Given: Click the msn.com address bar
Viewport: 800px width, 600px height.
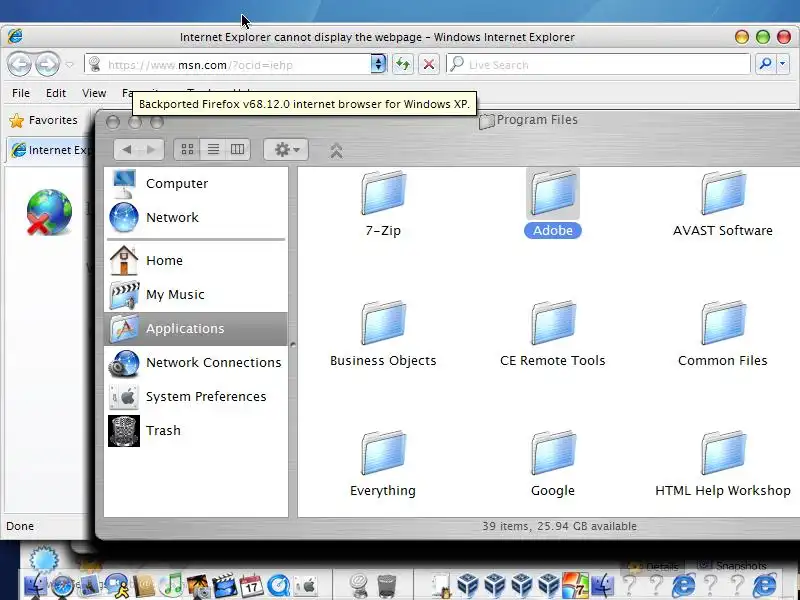Looking at the screenshot, I should (x=229, y=65).
